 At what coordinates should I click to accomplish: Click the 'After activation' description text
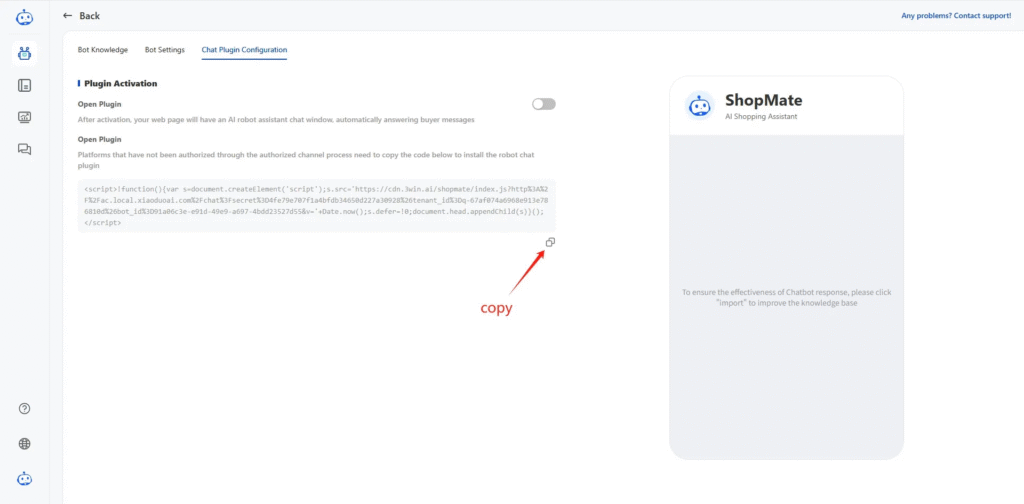pyautogui.click(x=276, y=120)
